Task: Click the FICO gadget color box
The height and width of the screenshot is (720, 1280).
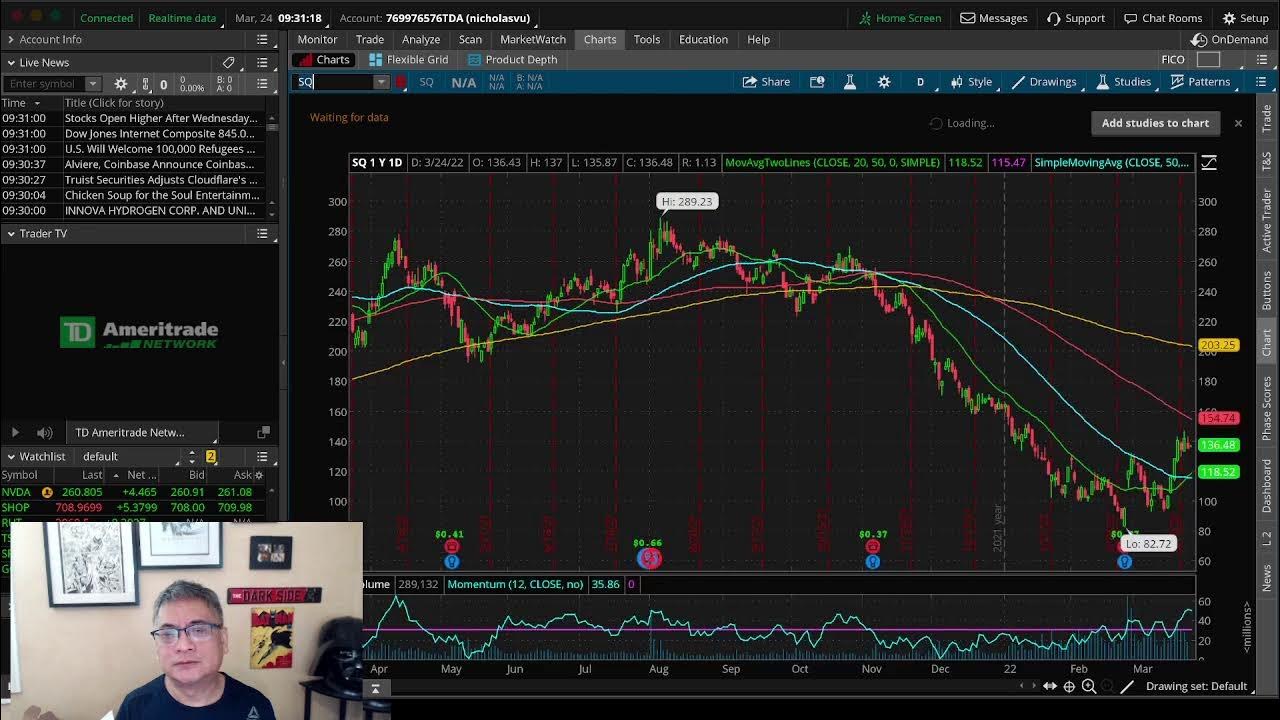Action: point(1208,60)
